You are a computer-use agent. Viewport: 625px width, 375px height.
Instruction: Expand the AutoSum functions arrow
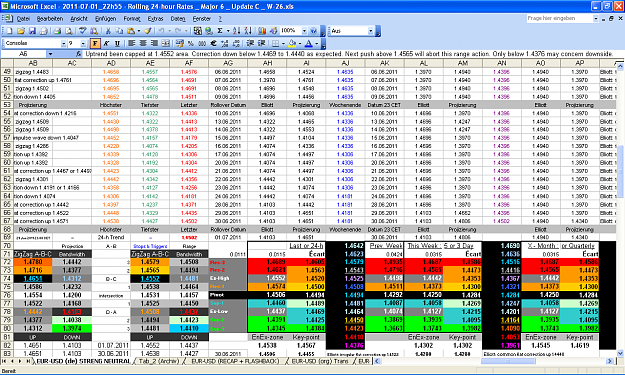[x=228, y=31]
